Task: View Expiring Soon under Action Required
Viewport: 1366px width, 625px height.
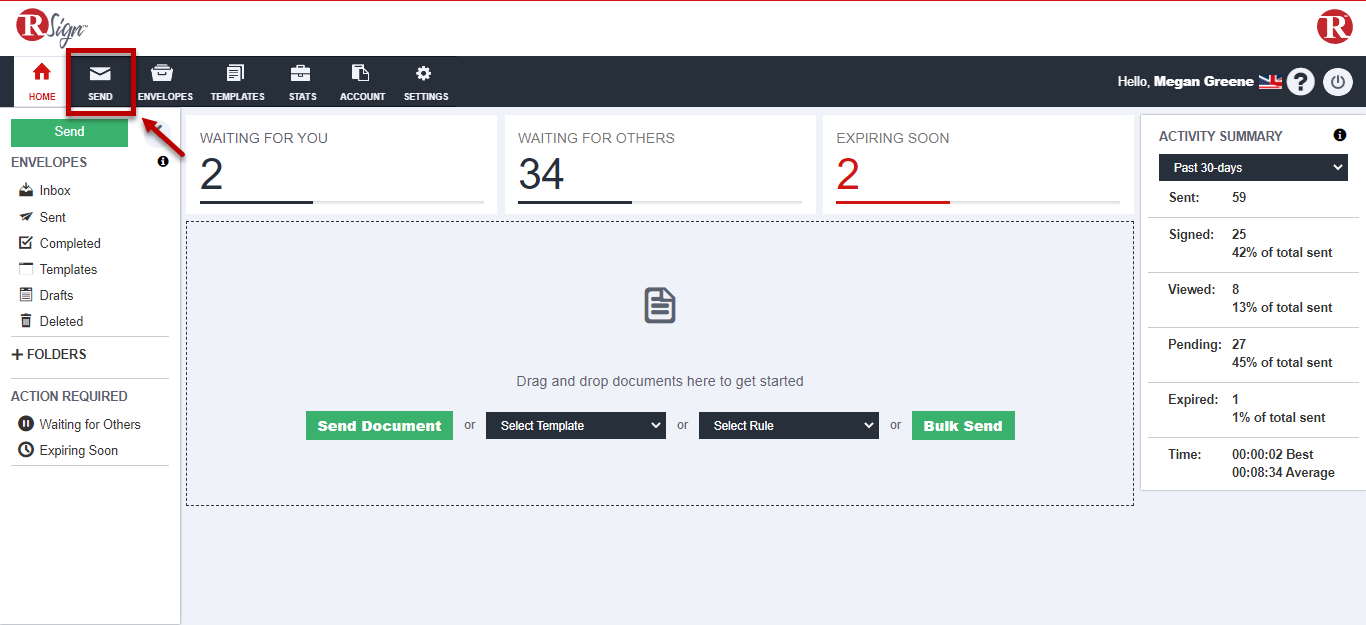Action: [x=78, y=450]
